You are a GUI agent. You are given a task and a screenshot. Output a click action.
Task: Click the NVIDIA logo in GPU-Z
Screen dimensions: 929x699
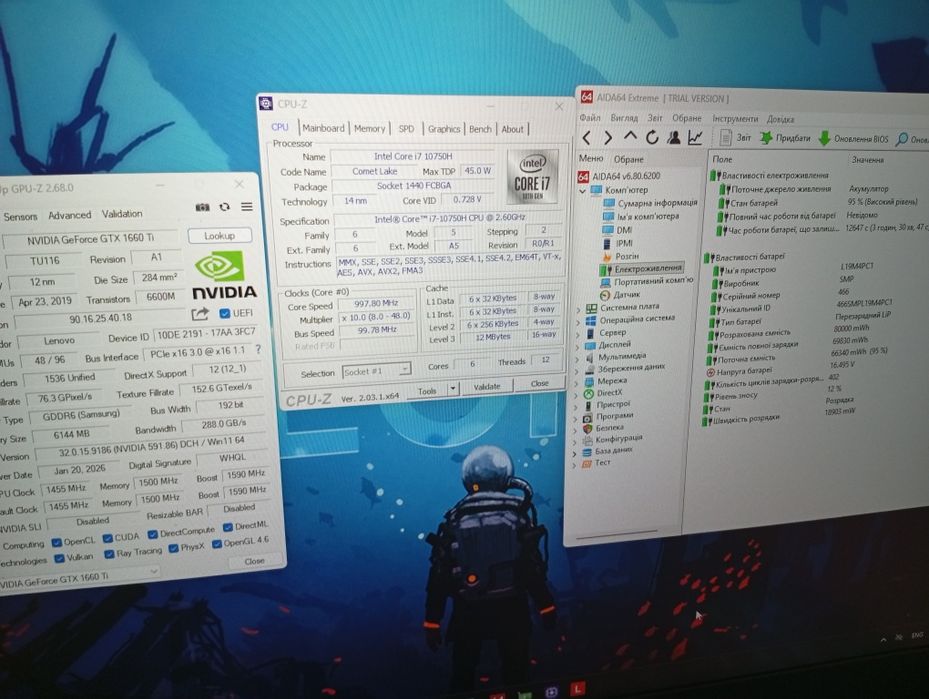click(x=223, y=274)
